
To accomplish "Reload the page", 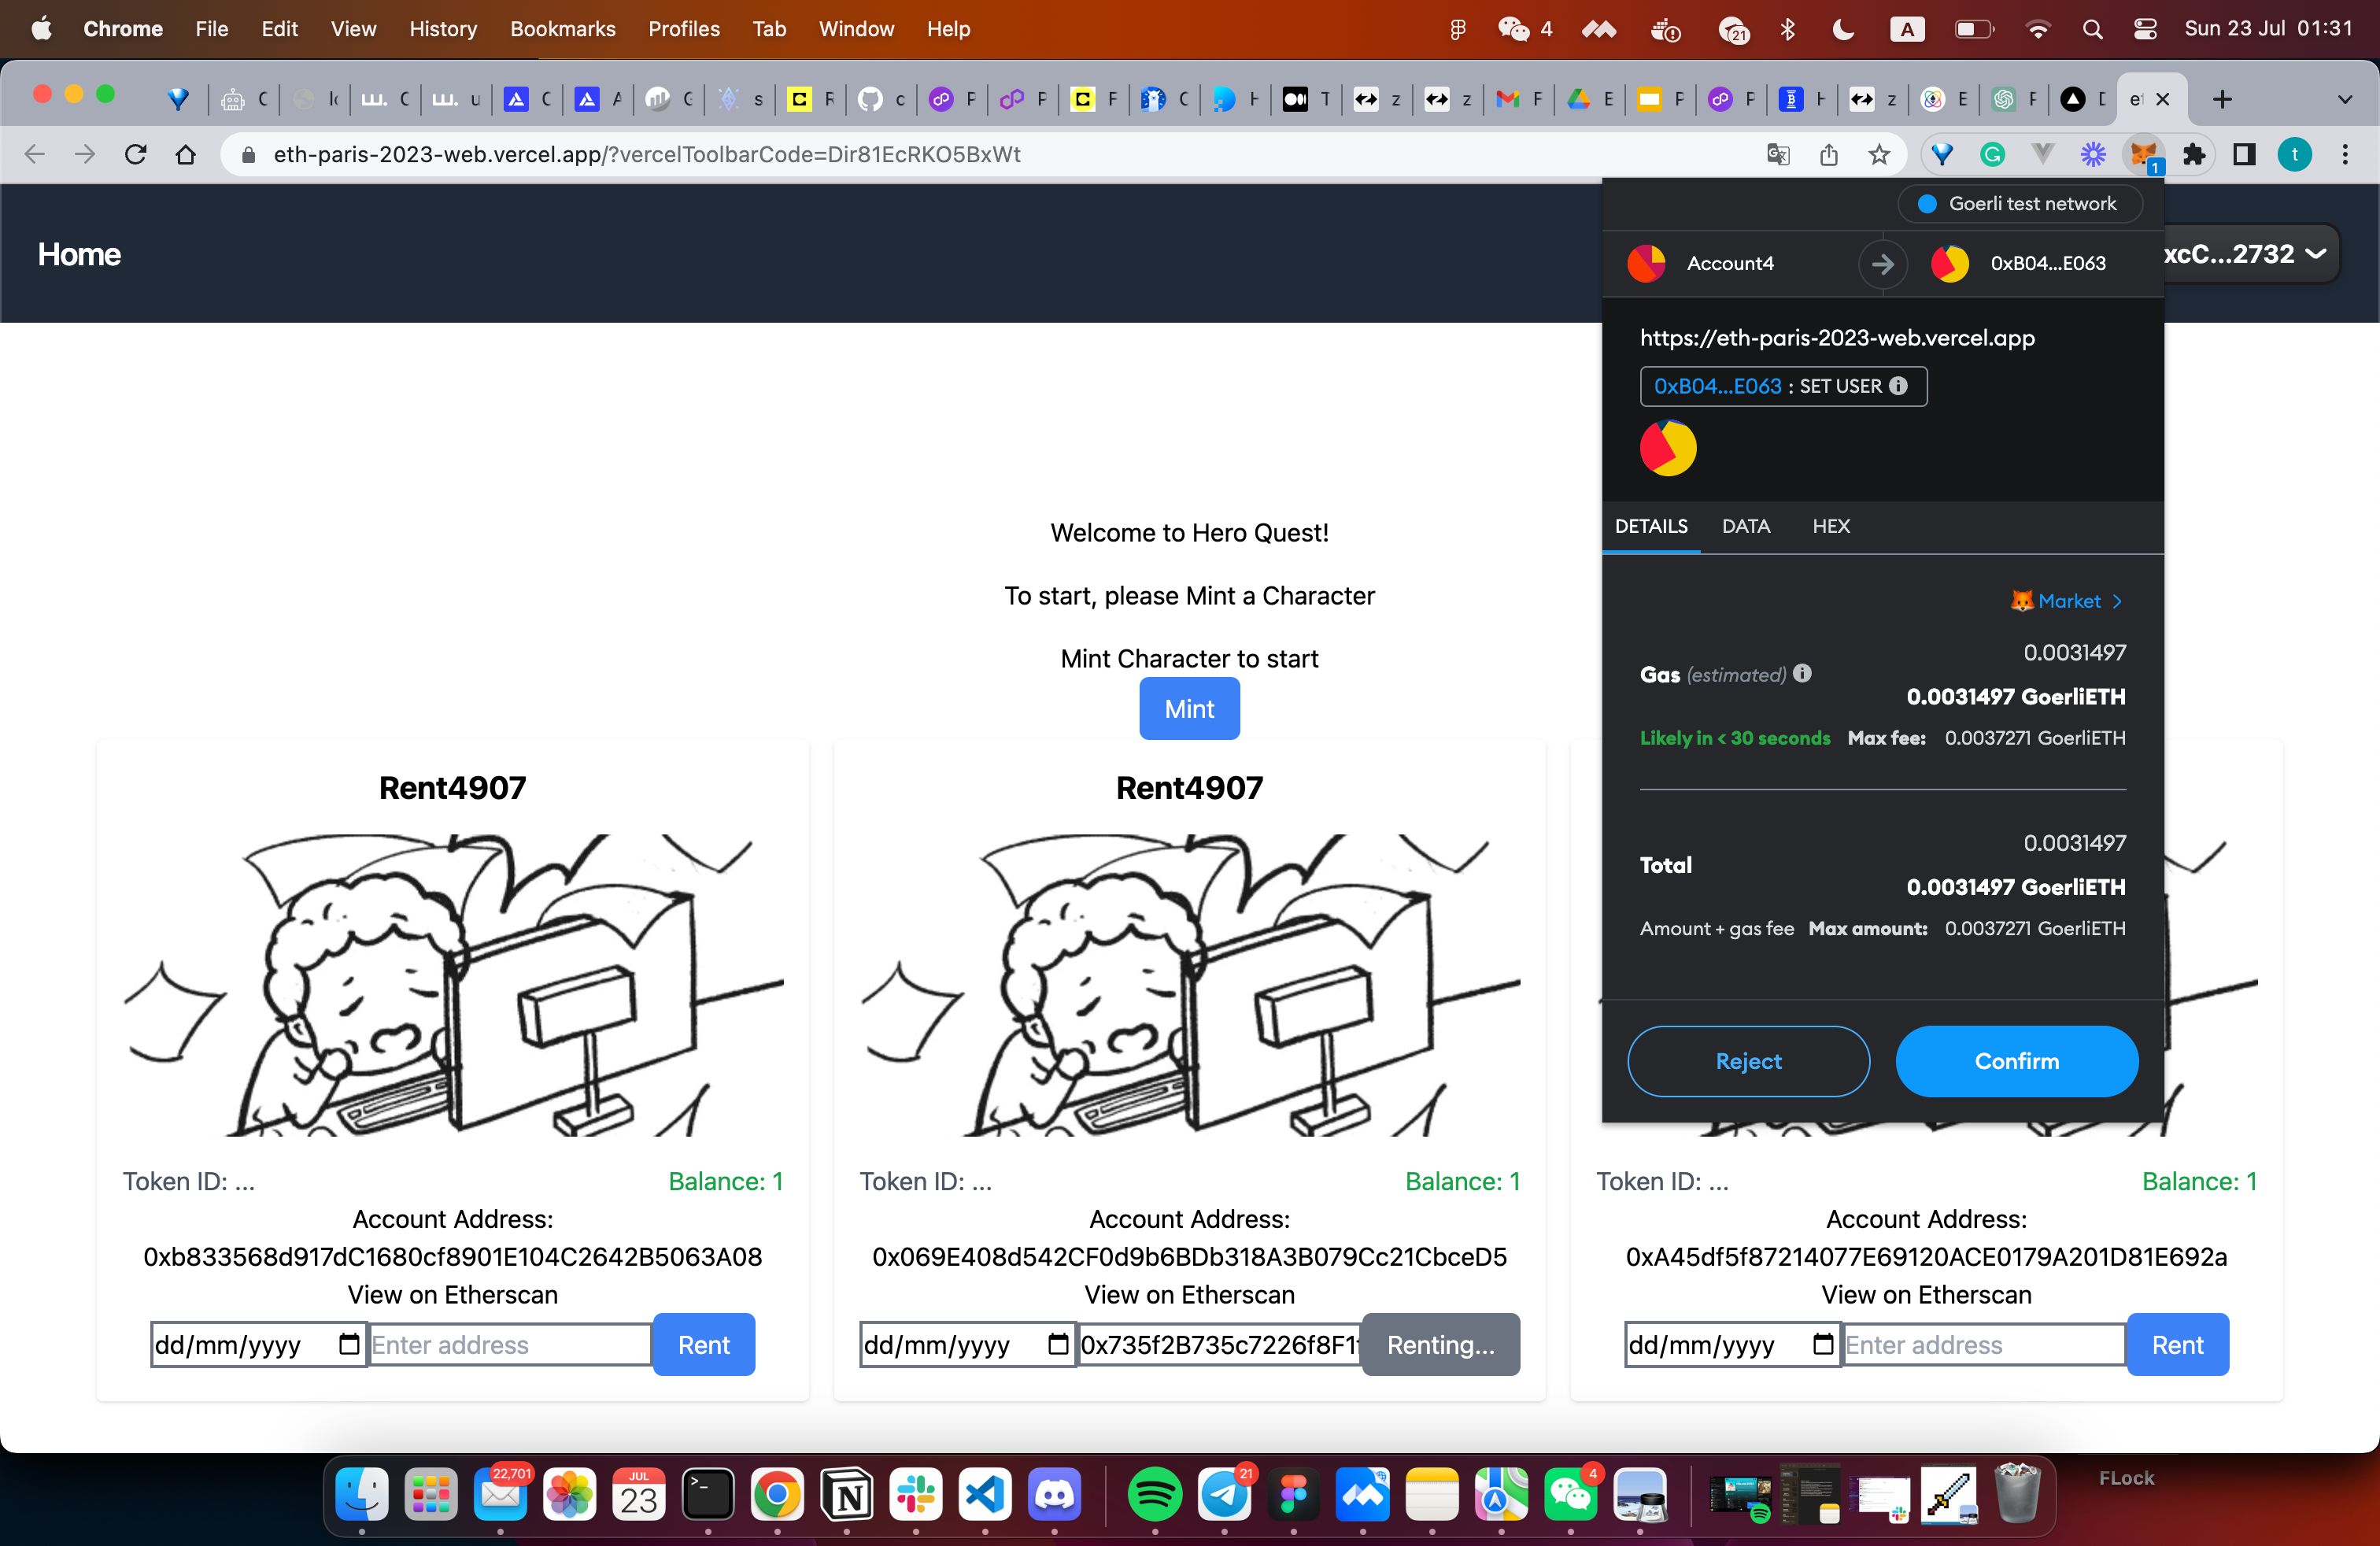I will [136, 154].
